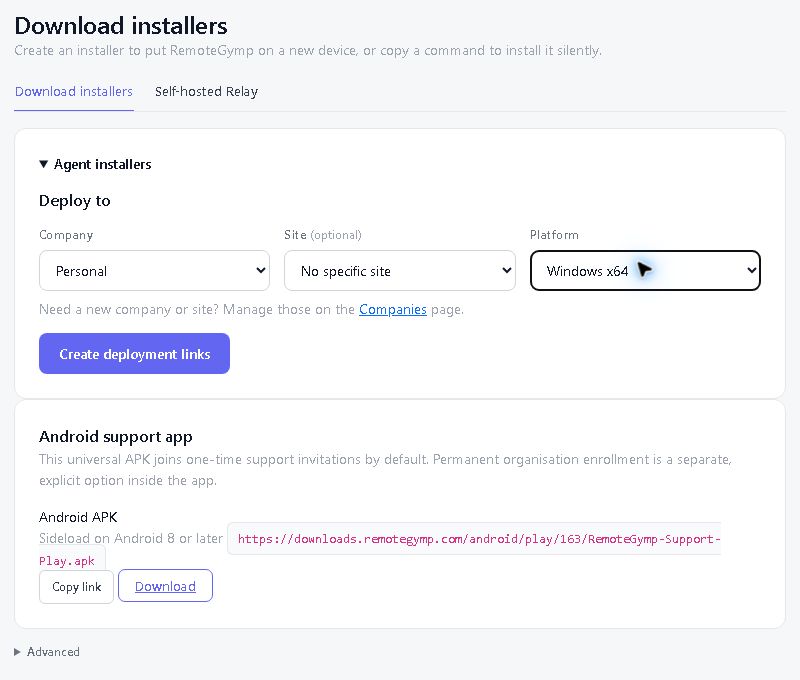Follow the Companies page link
The height and width of the screenshot is (680, 800).
click(393, 310)
